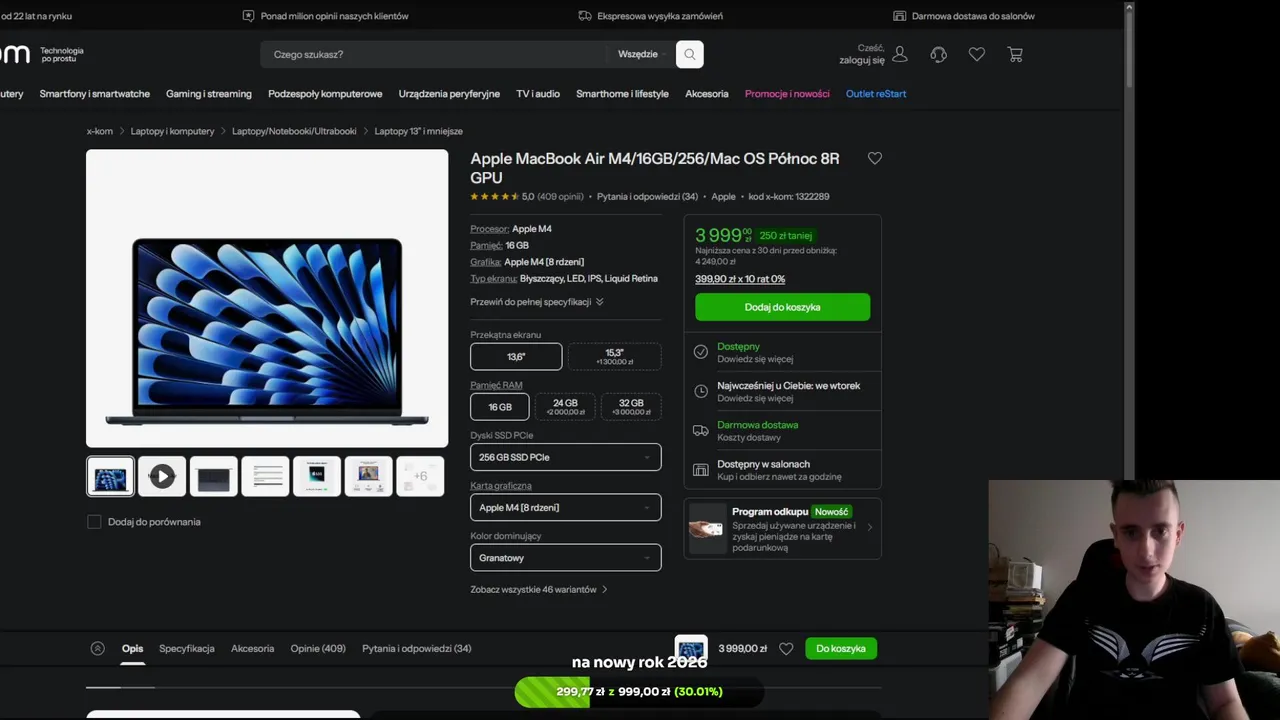Open the Smarthome i lifestyle menu
This screenshot has height=720, width=1280.
point(622,94)
